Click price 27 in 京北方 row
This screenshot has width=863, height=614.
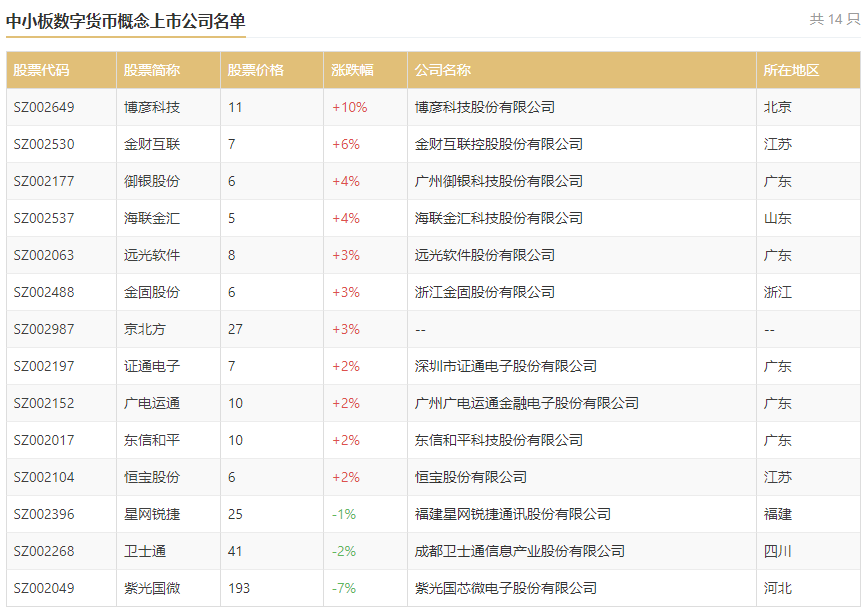[x=235, y=329]
